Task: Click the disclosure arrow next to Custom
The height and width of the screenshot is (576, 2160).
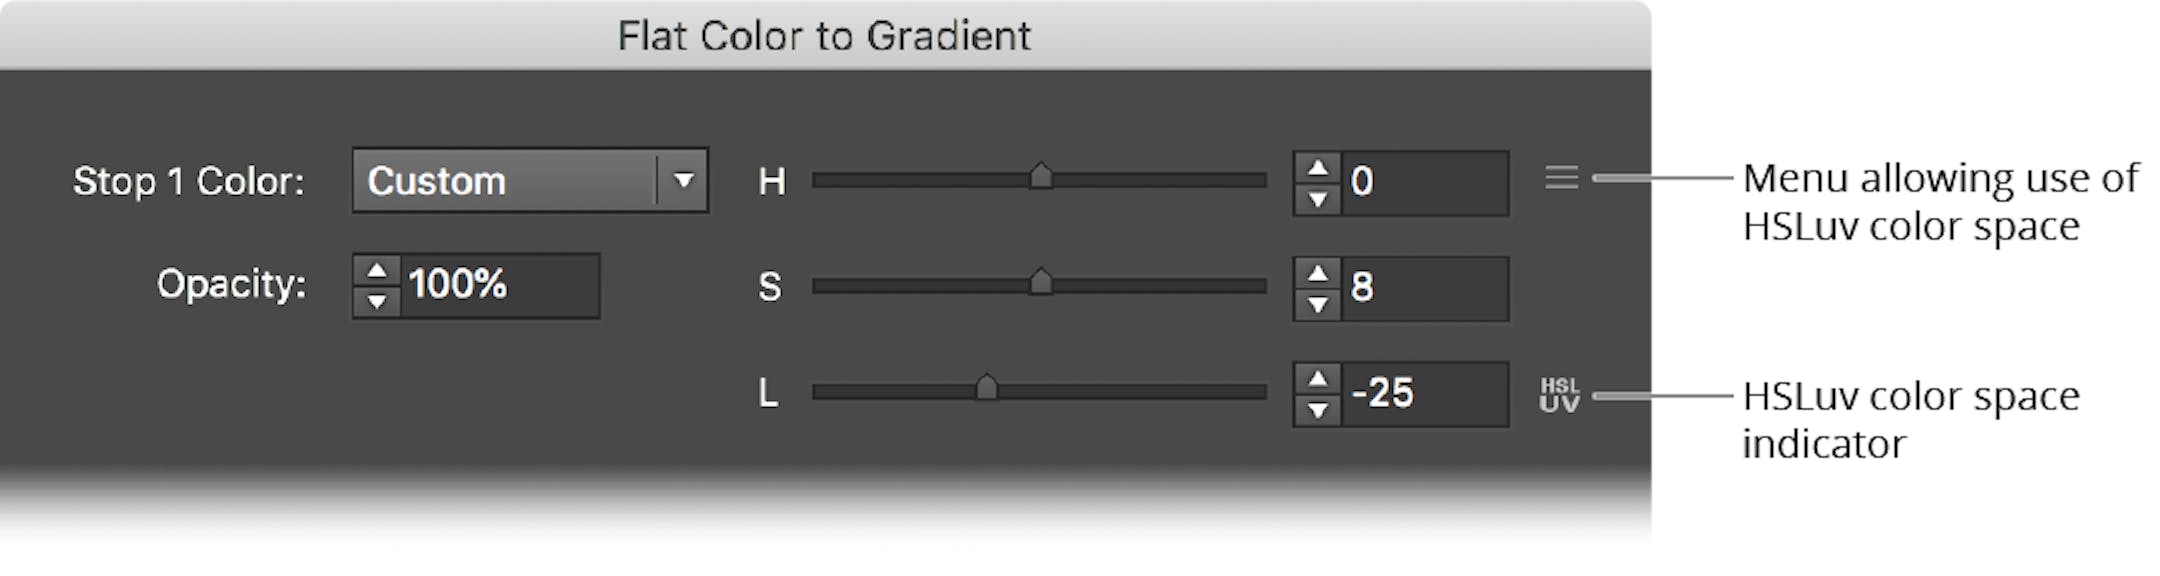Action: coord(682,181)
